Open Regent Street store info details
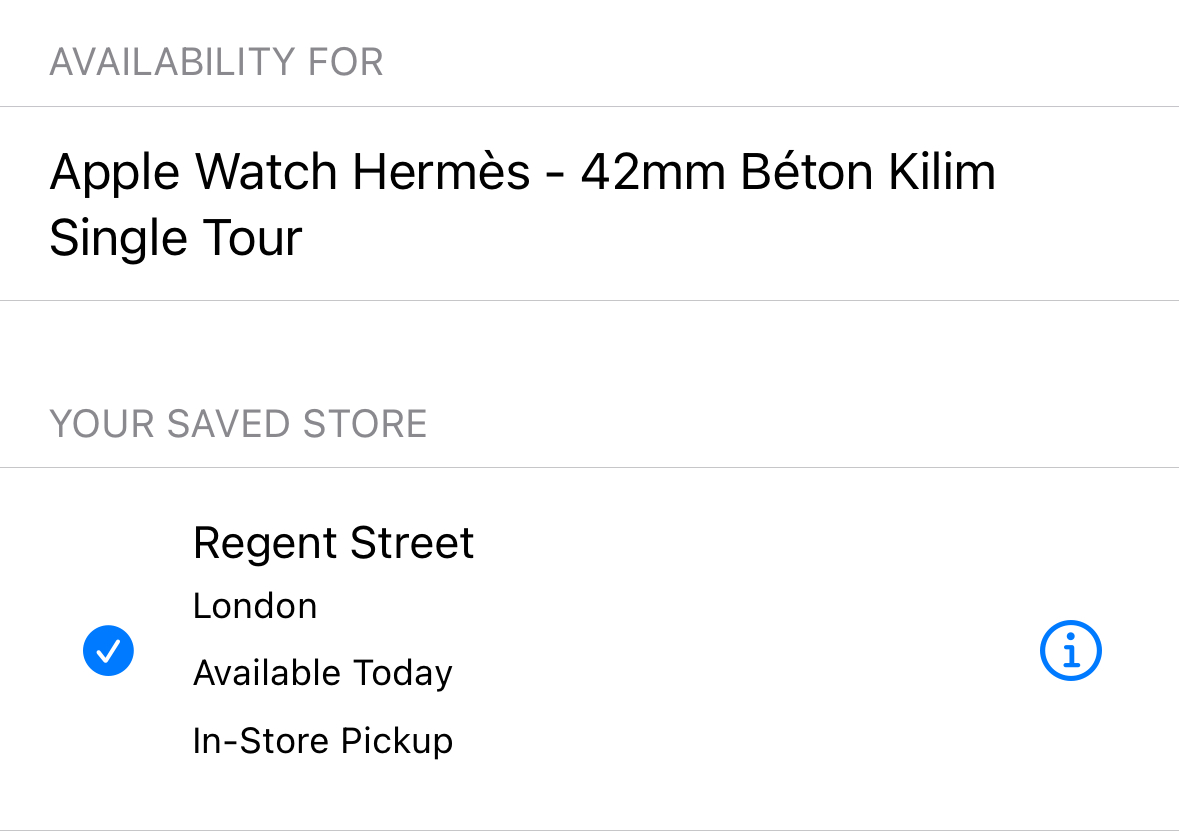 coord(1070,652)
